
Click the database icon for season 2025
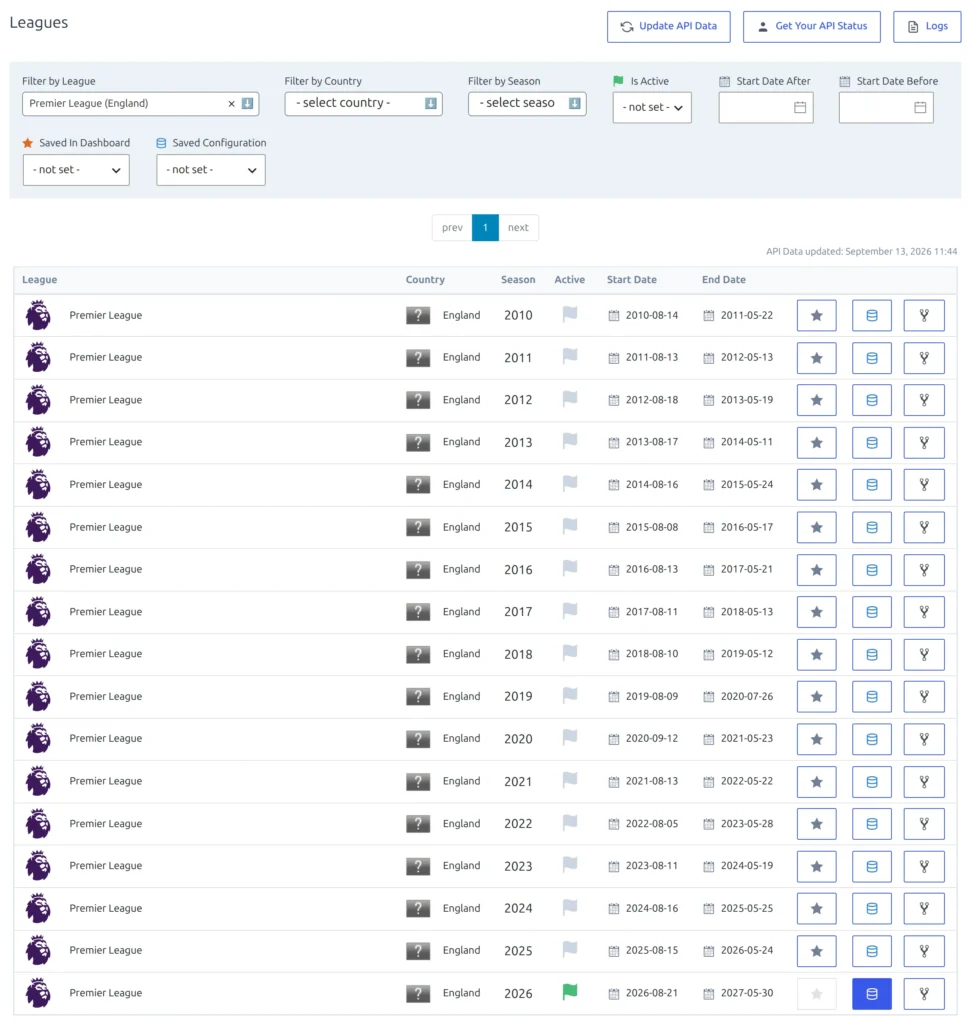[872, 951]
